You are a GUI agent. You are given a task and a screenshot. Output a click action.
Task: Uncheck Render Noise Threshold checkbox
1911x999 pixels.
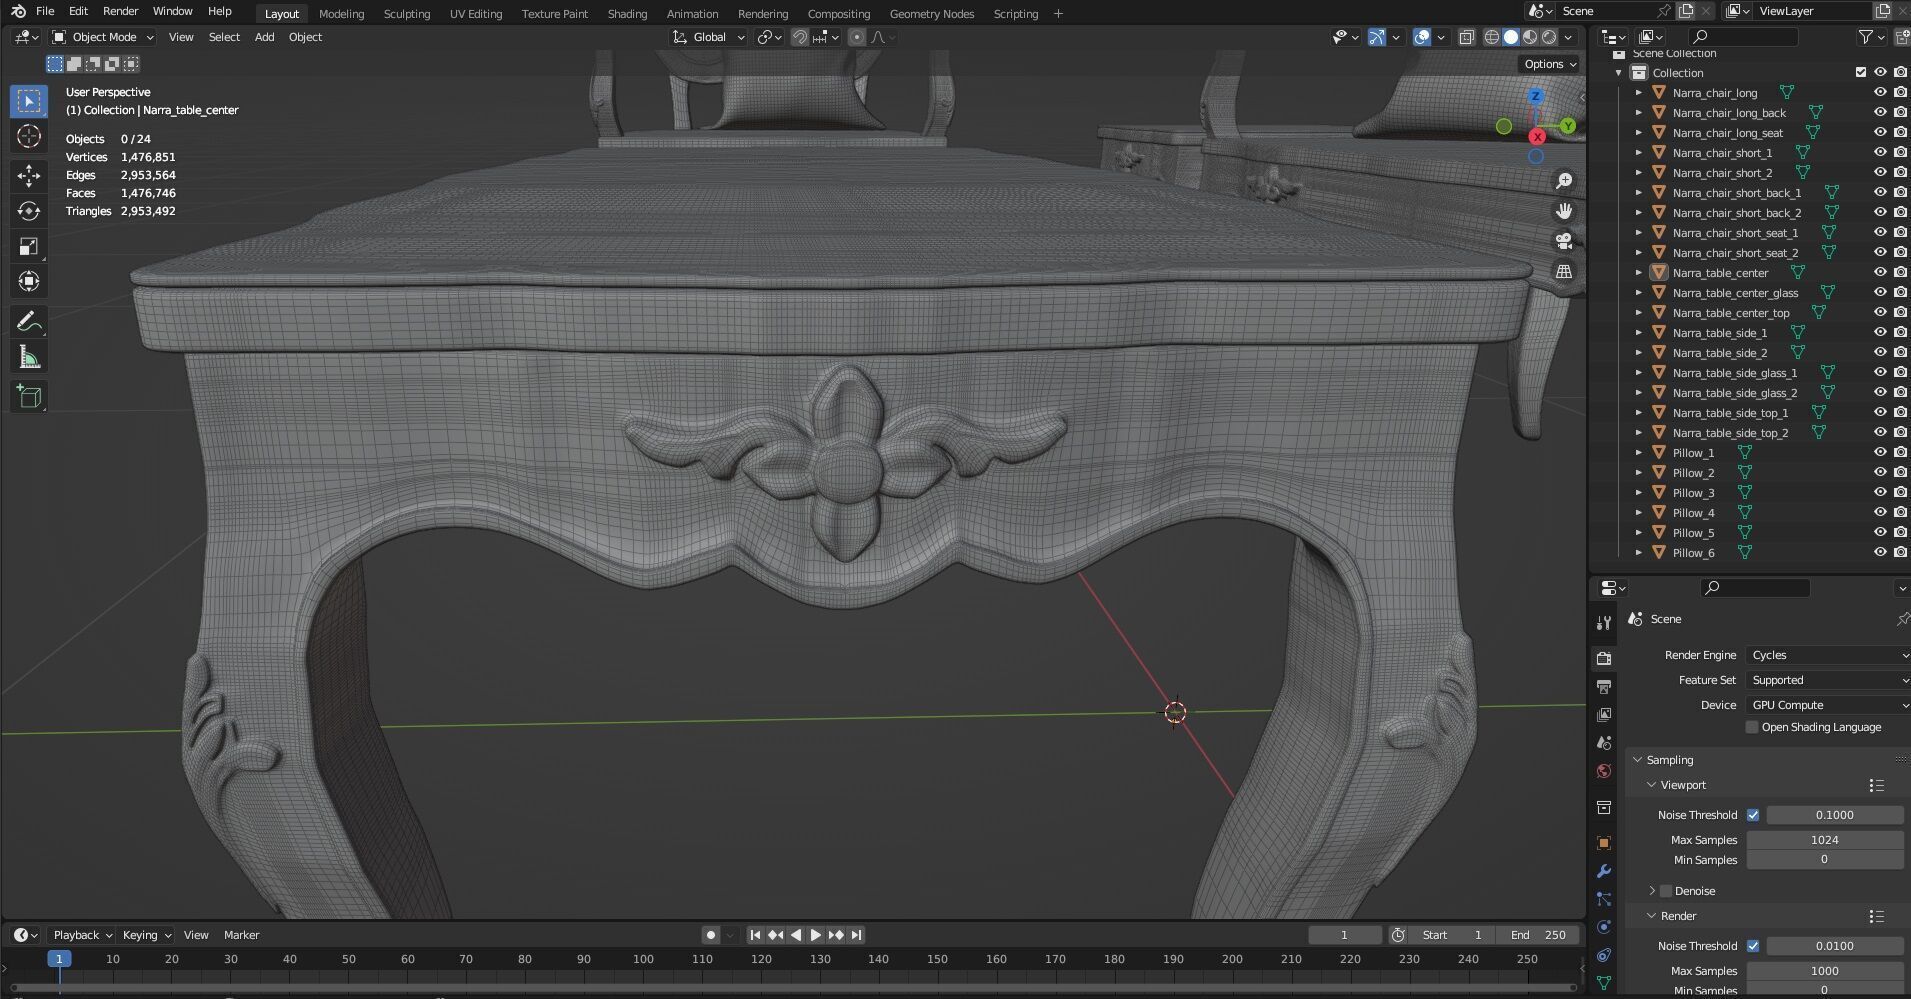tap(1753, 946)
